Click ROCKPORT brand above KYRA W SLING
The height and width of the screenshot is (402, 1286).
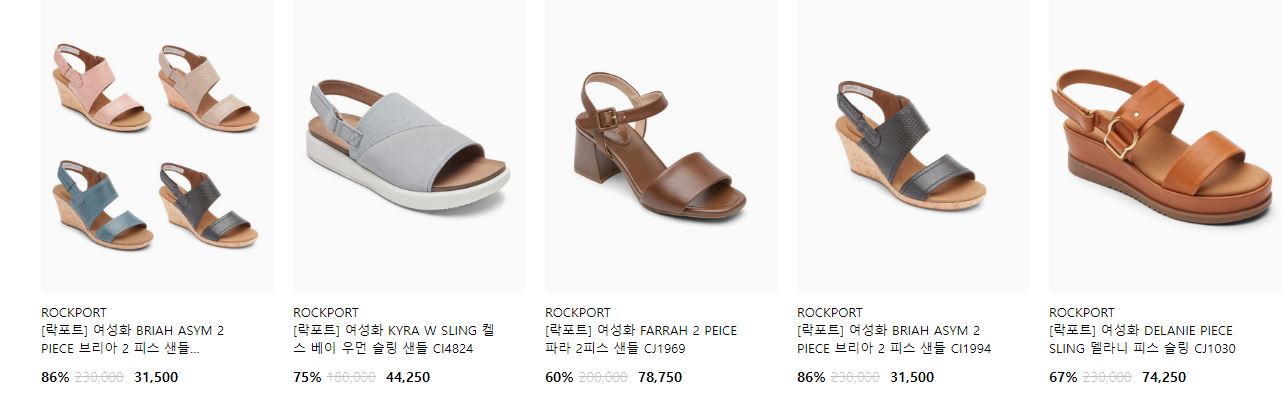point(326,312)
